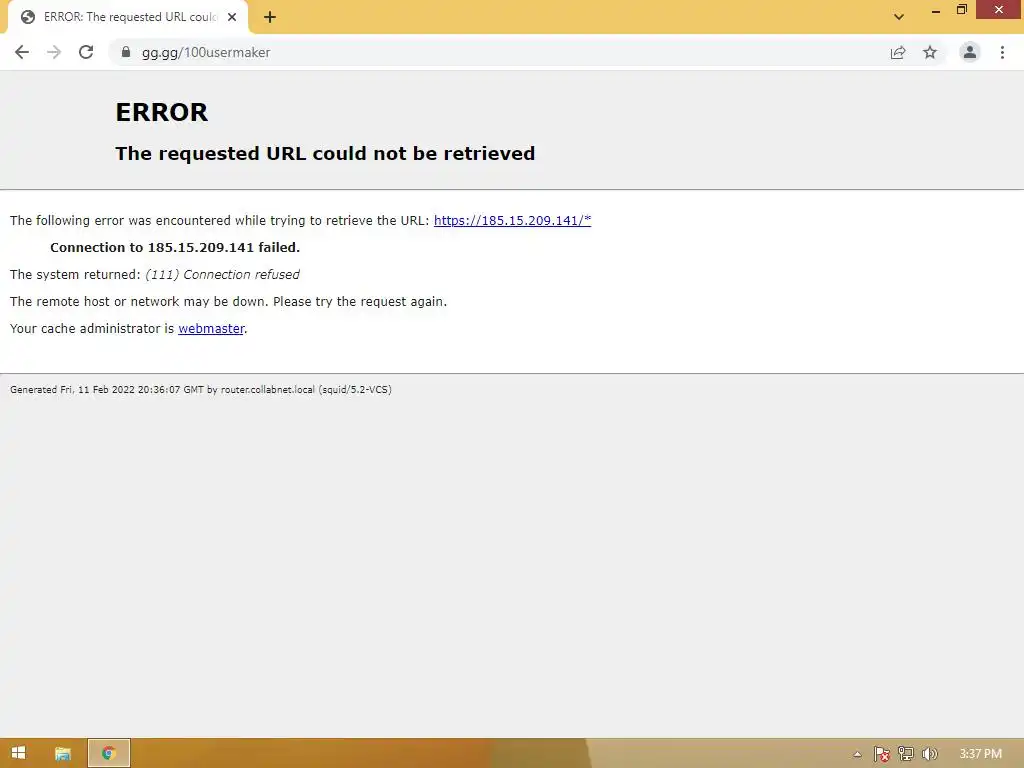
Task: Click the webmaster link
Action: coord(211,328)
